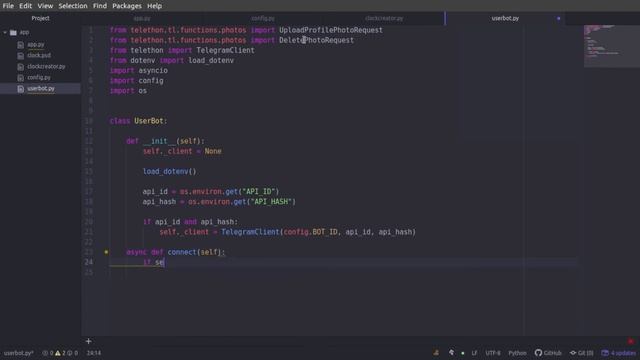The height and width of the screenshot is (360, 640).
Task: Click the userbot.py filename in status bar
Action: [x=18, y=353]
